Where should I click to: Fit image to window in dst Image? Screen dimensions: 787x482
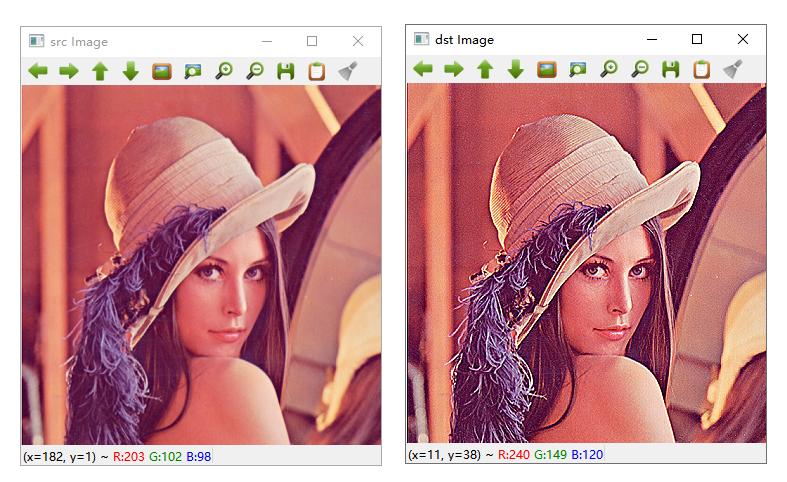pos(578,69)
